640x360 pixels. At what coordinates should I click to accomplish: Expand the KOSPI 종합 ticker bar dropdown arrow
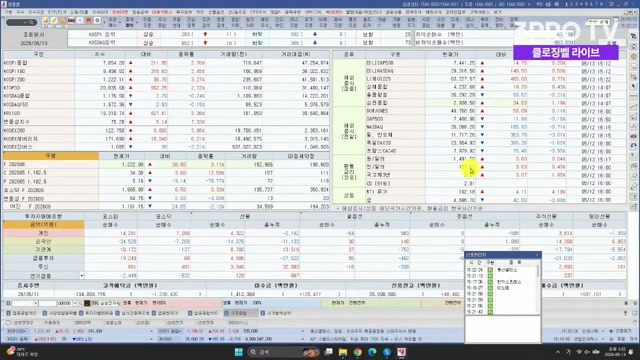[x=303, y=331]
